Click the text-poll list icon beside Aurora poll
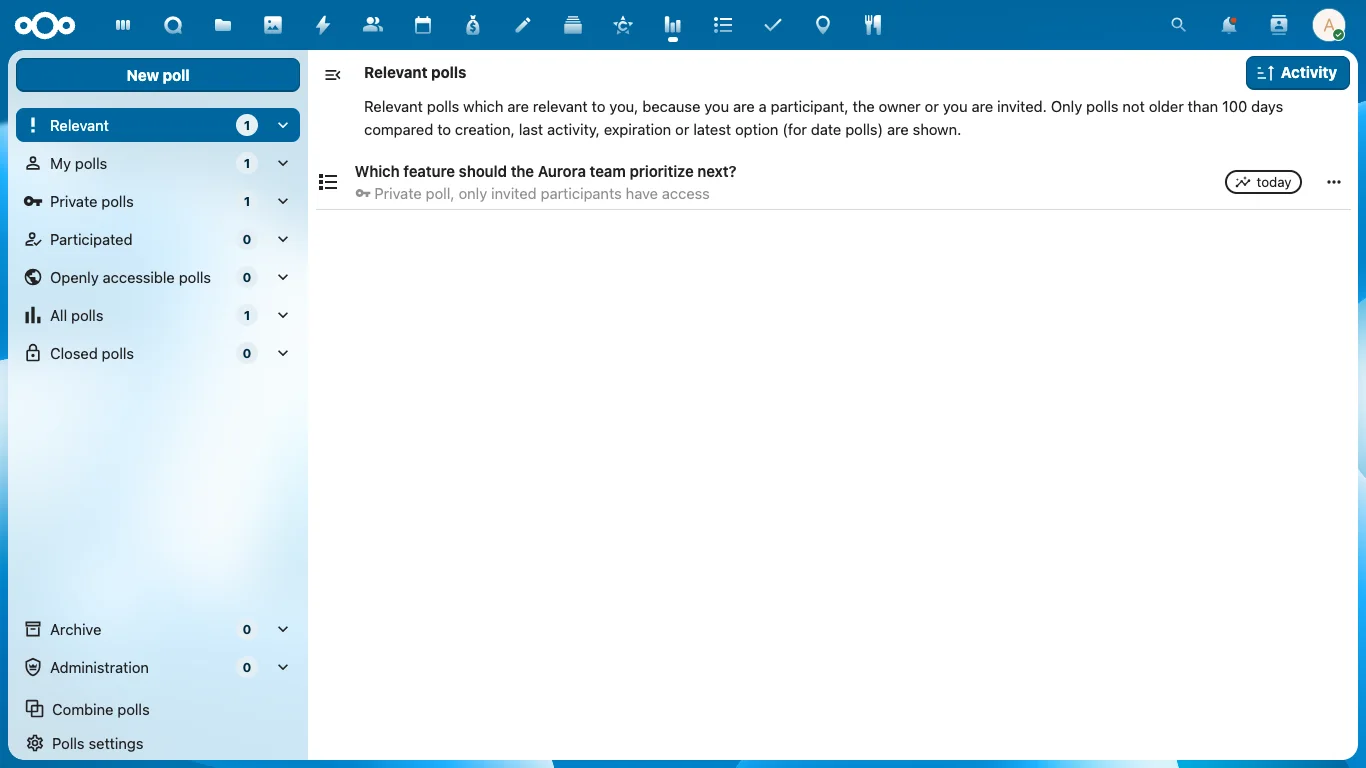 click(x=328, y=182)
